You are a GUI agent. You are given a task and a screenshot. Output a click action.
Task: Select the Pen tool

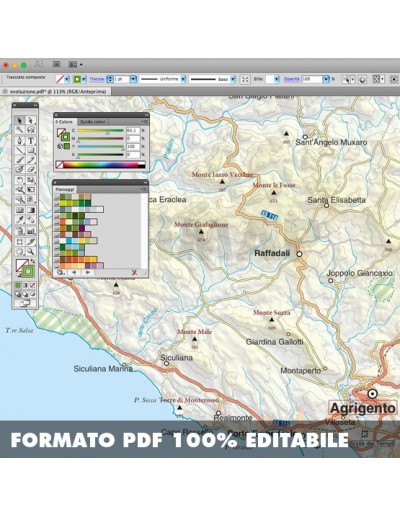pyautogui.click(x=20, y=140)
